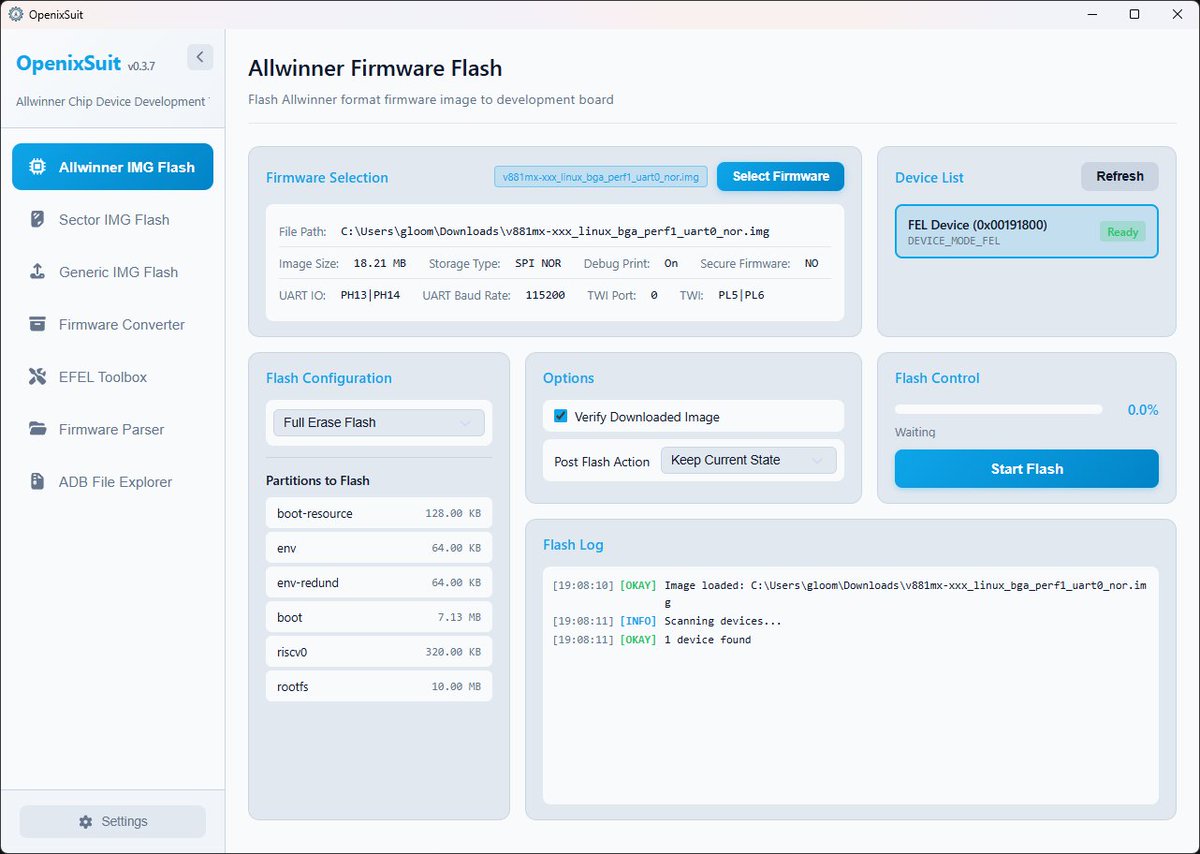Viewport: 1200px width, 854px height.
Task: Click the OpenixSuit title bar app icon
Action: 15,14
